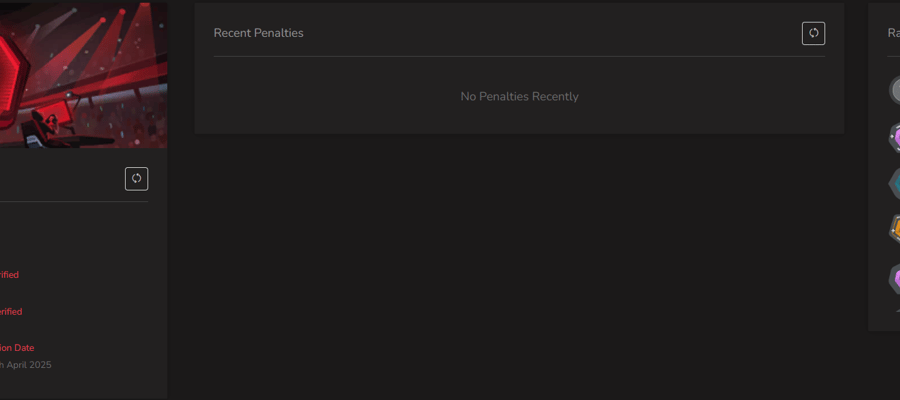Click the divider line under Recent Penalties
Screen dimensions: 900x400
pyautogui.click(x=519, y=56)
